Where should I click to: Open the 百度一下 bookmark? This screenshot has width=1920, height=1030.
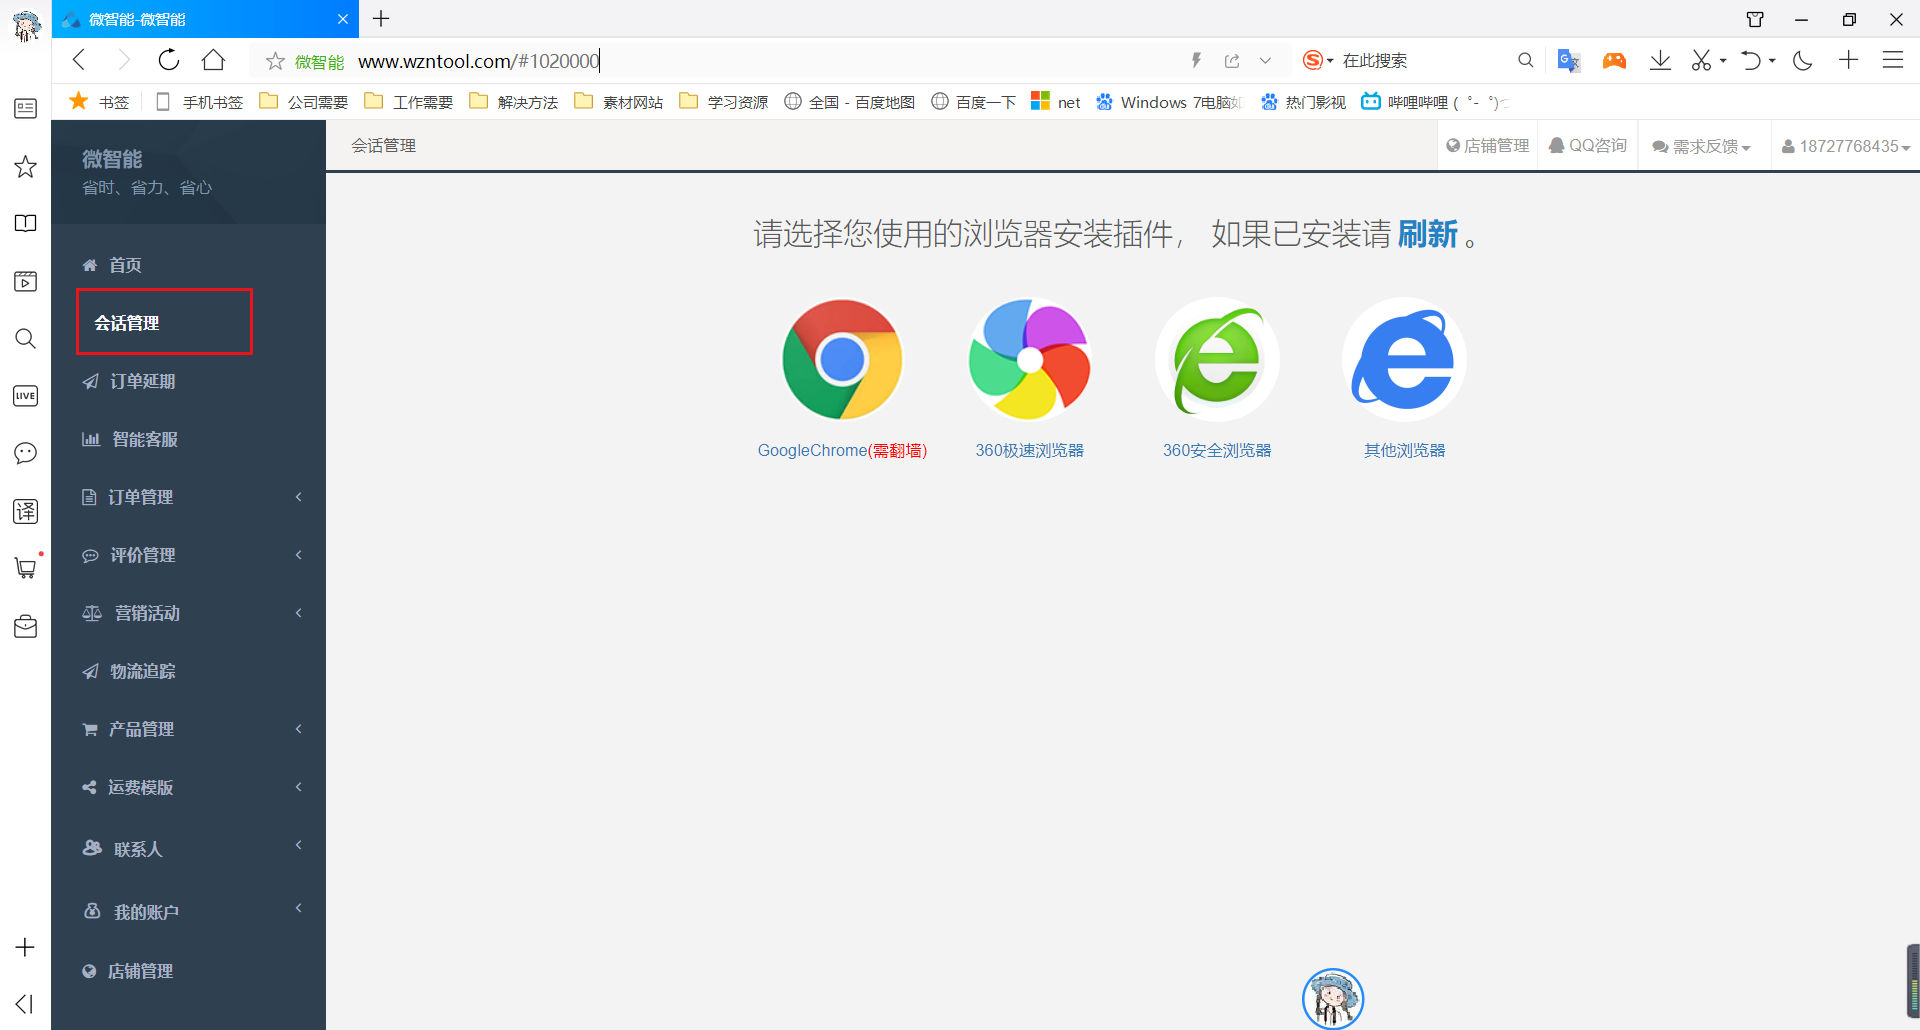point(973,102)
